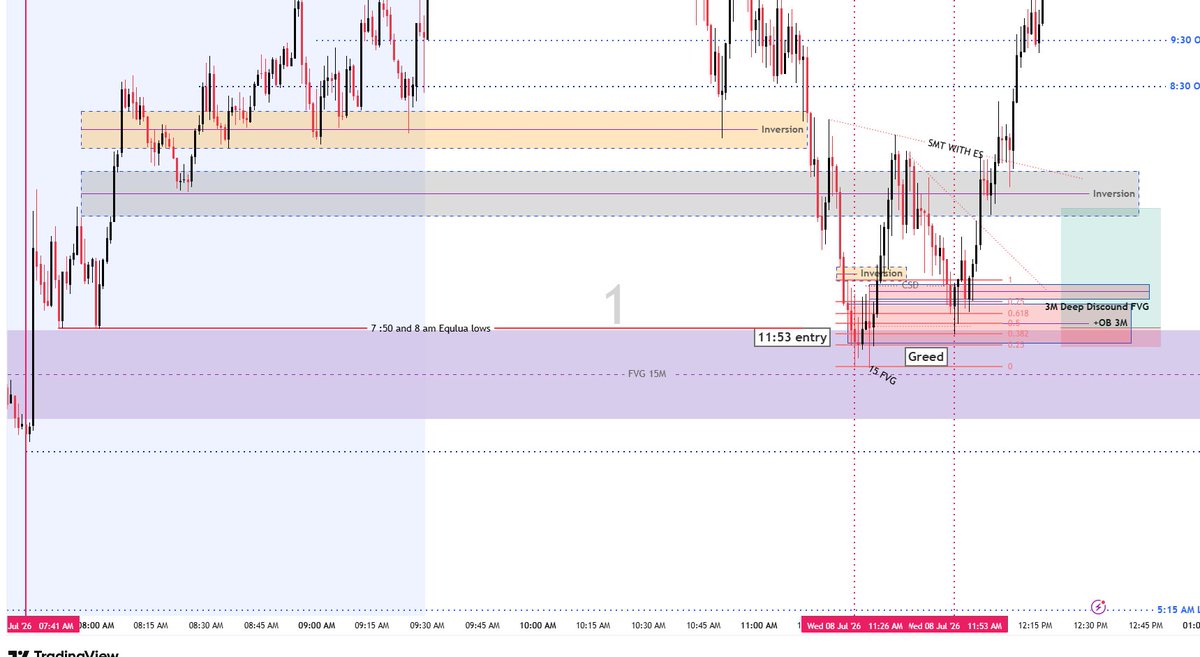1200x657 pixels.
Task: Click the 'FVG 15M' dashed line label
Action: pyautogui.click(x=646, y=374)
